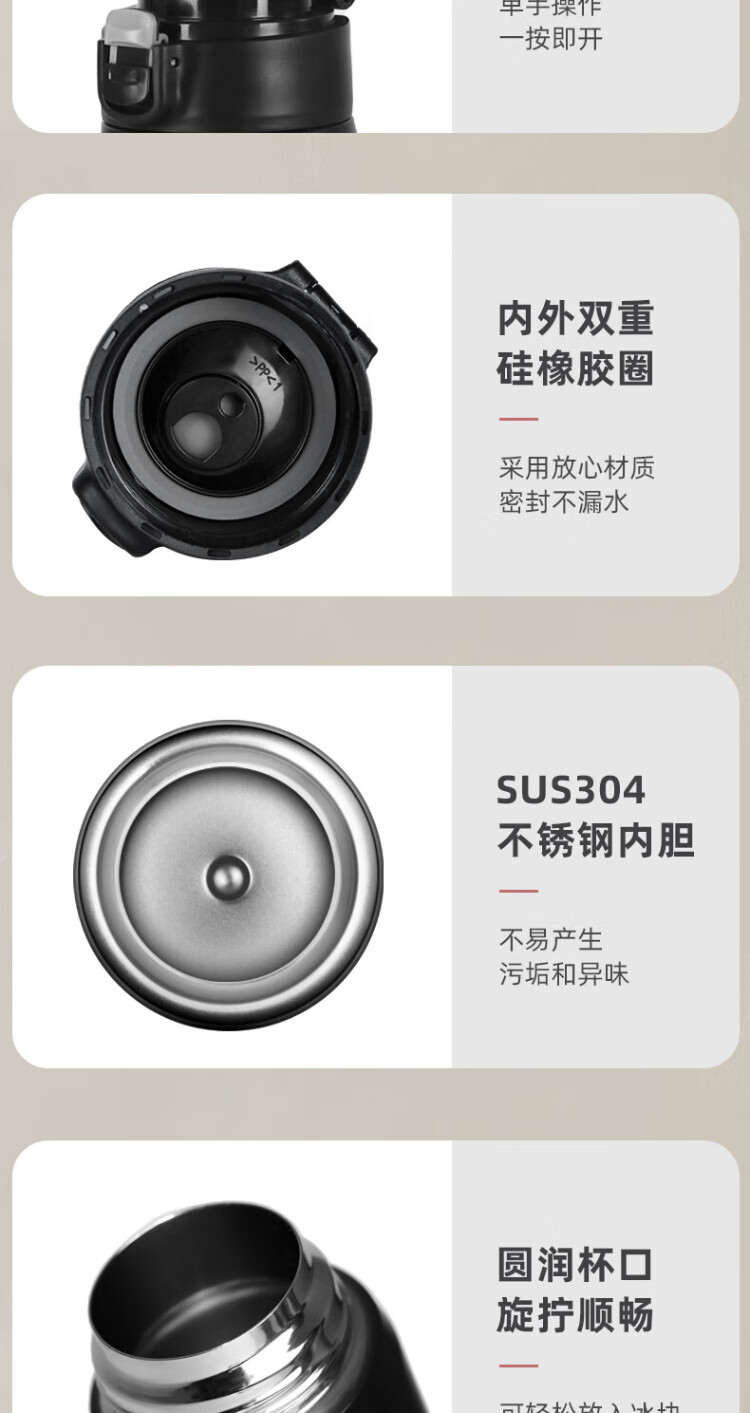Click the 内外双重硅橡胶圈 heading
The height and width of the screenshot is (1413, 750).
tap(576, 344)
